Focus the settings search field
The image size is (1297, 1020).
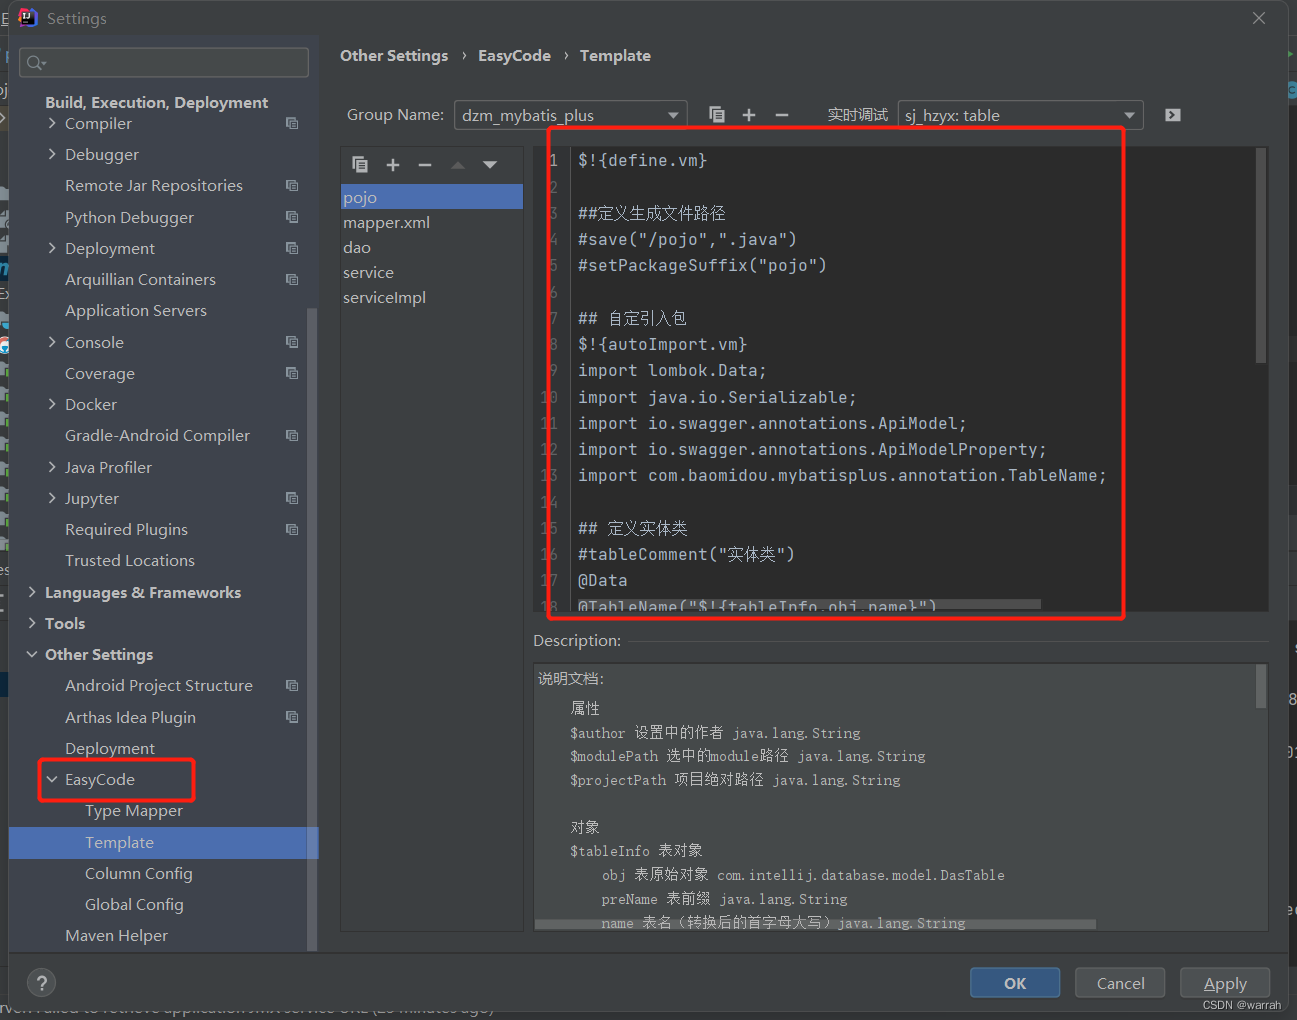pyautogui.click(x=164, y=62)
